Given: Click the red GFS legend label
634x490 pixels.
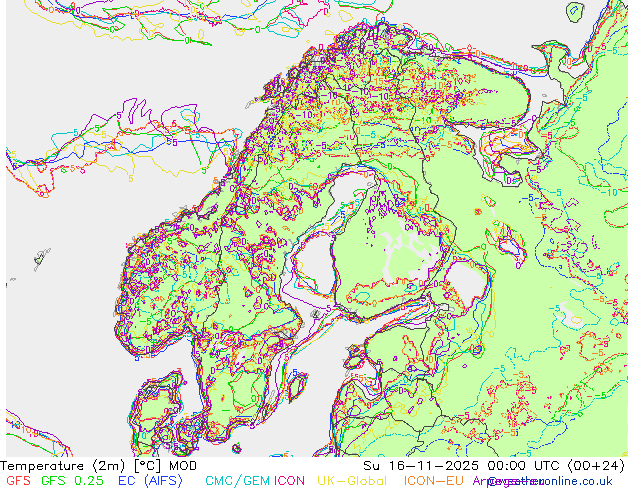Looking at the screenshot, I should click(x=19, y=480).
